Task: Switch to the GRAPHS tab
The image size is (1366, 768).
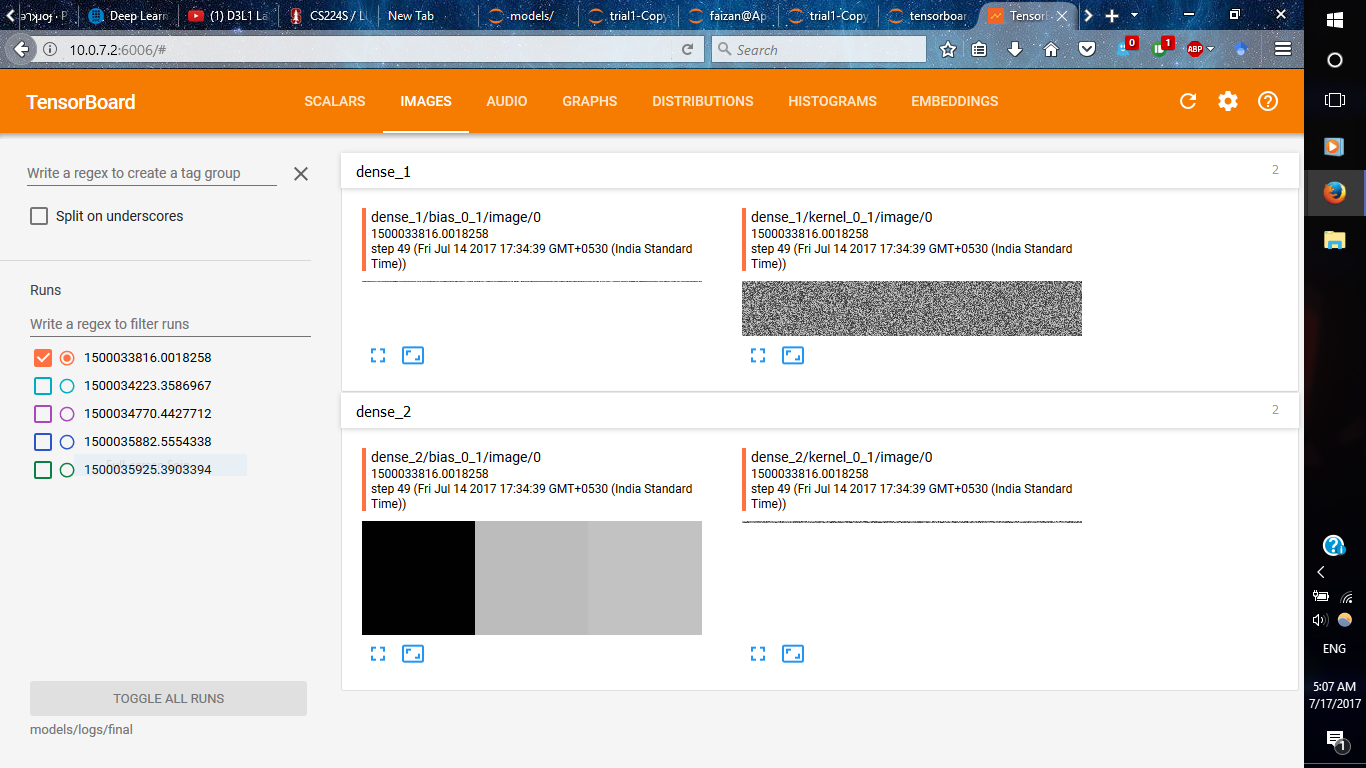Action: [590, 101]
